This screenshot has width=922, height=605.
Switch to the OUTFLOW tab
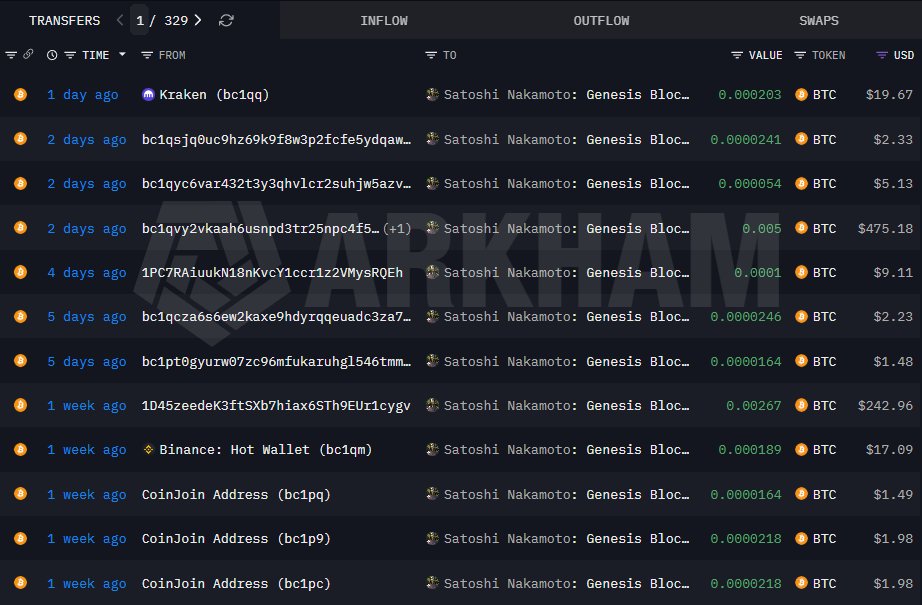[601, 21]
